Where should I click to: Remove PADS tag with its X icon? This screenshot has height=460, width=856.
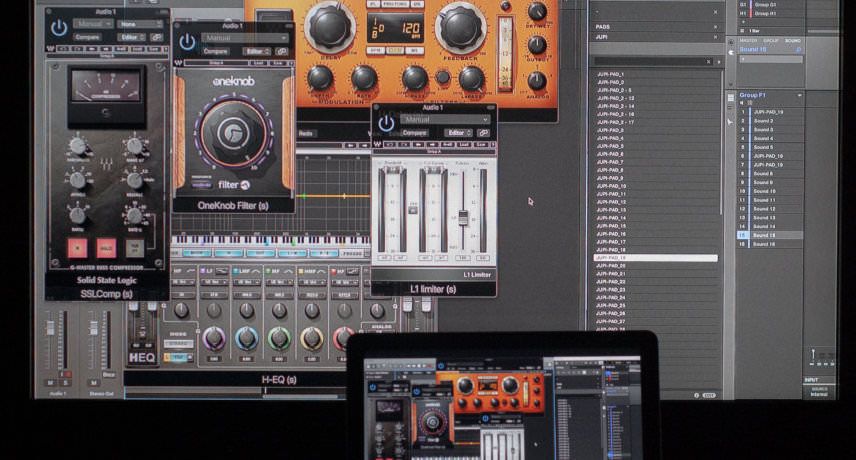point(715,27)
